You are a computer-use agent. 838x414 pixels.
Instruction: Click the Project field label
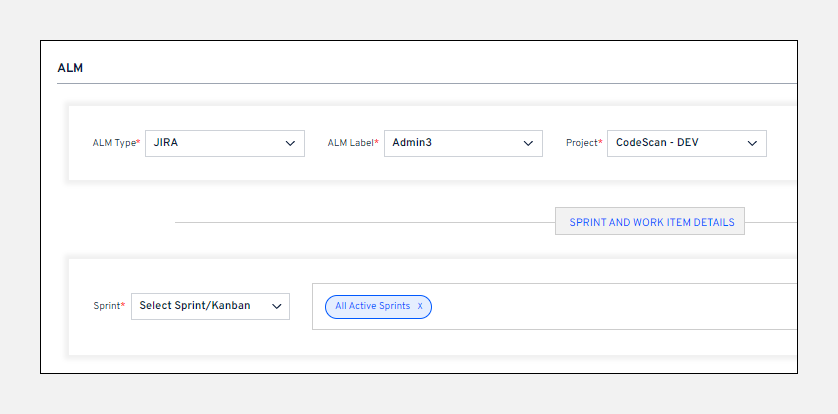pyautogui.click(x=583, y=143)
